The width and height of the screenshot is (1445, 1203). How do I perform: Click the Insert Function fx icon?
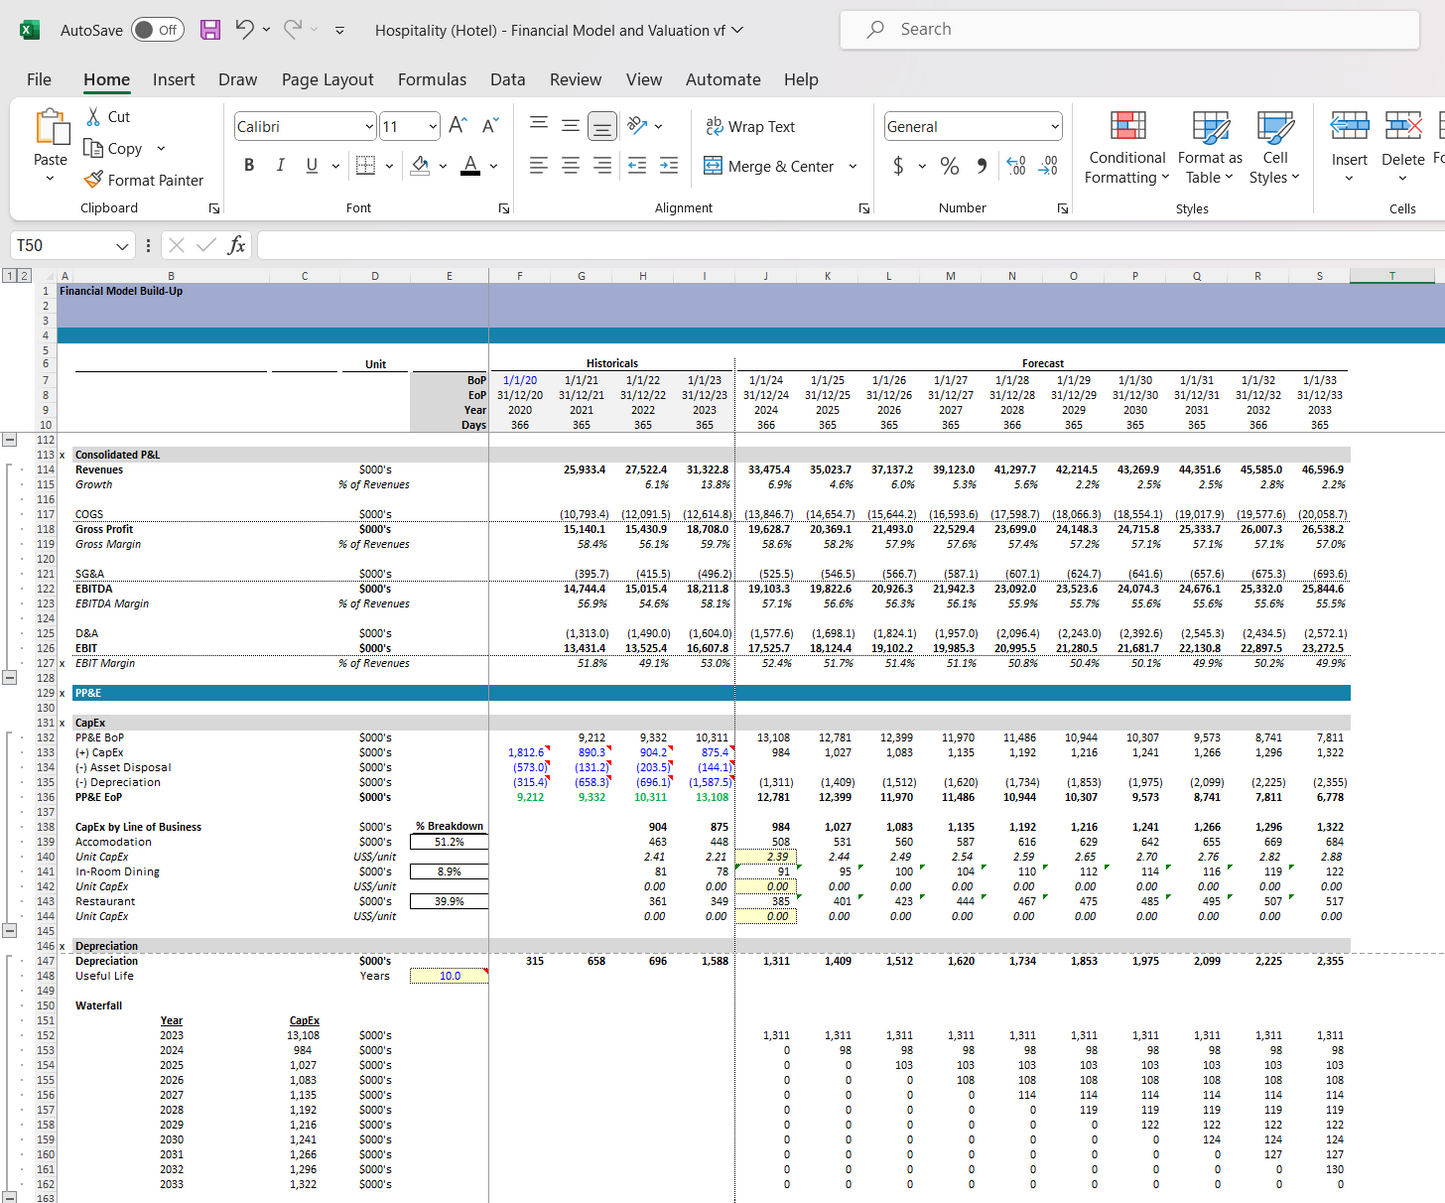[x=236, y=245]
